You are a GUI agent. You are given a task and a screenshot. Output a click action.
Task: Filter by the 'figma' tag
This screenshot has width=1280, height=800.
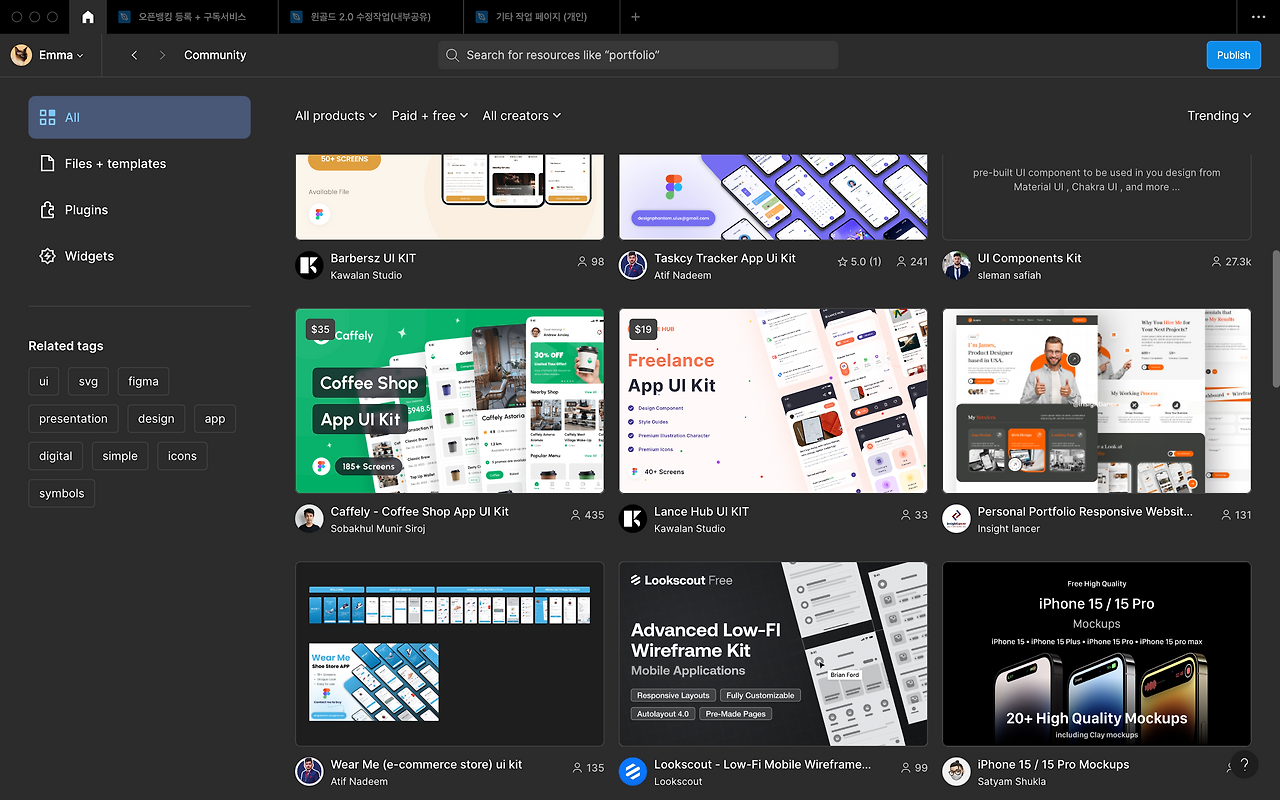(x=143, y=382)
